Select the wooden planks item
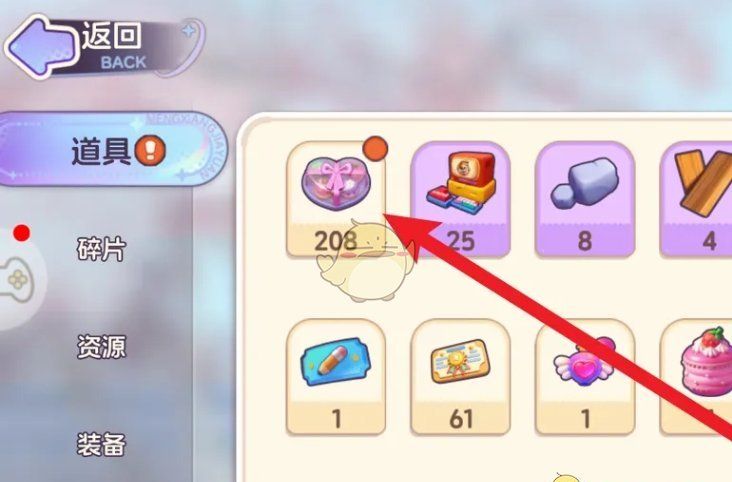The width and height of the screenshot is (732, 482). (698, 199)
